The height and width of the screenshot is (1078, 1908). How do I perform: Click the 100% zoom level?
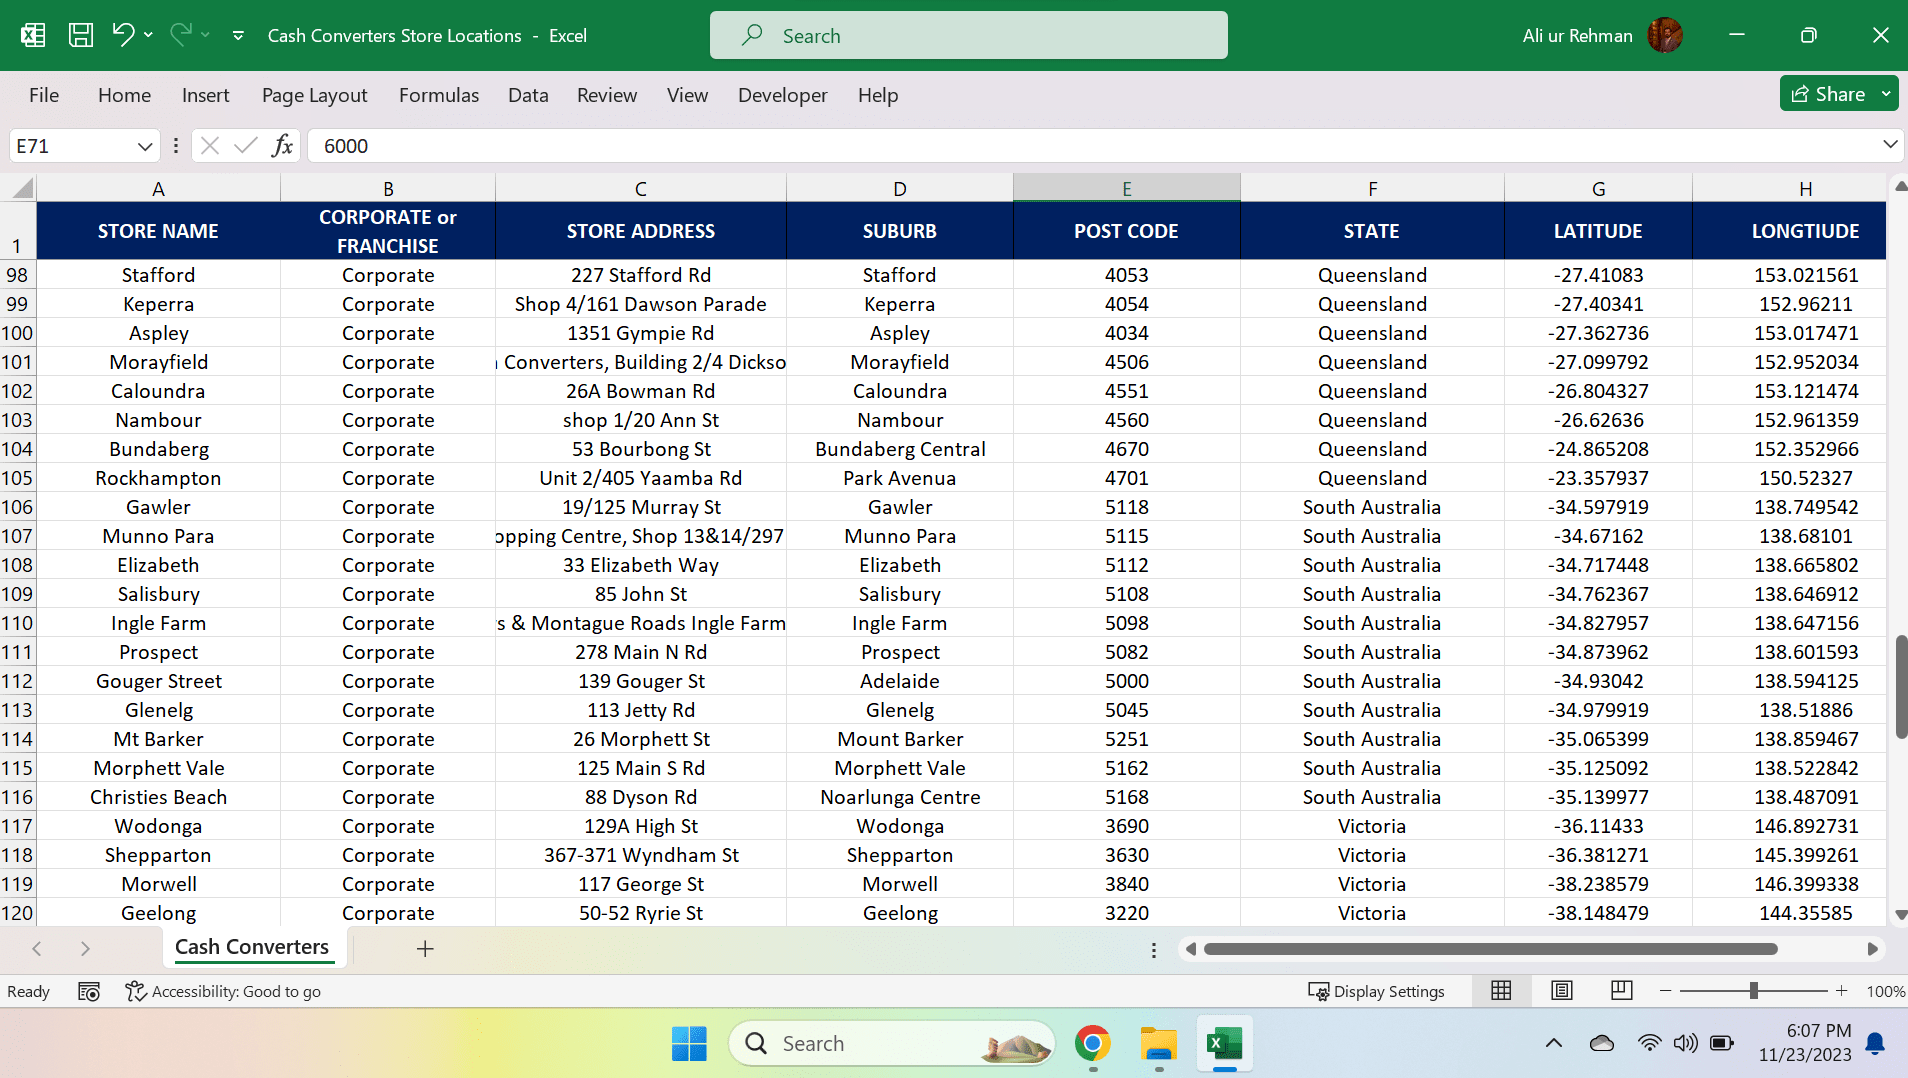pyautogui.click(x=1885, y=991)
